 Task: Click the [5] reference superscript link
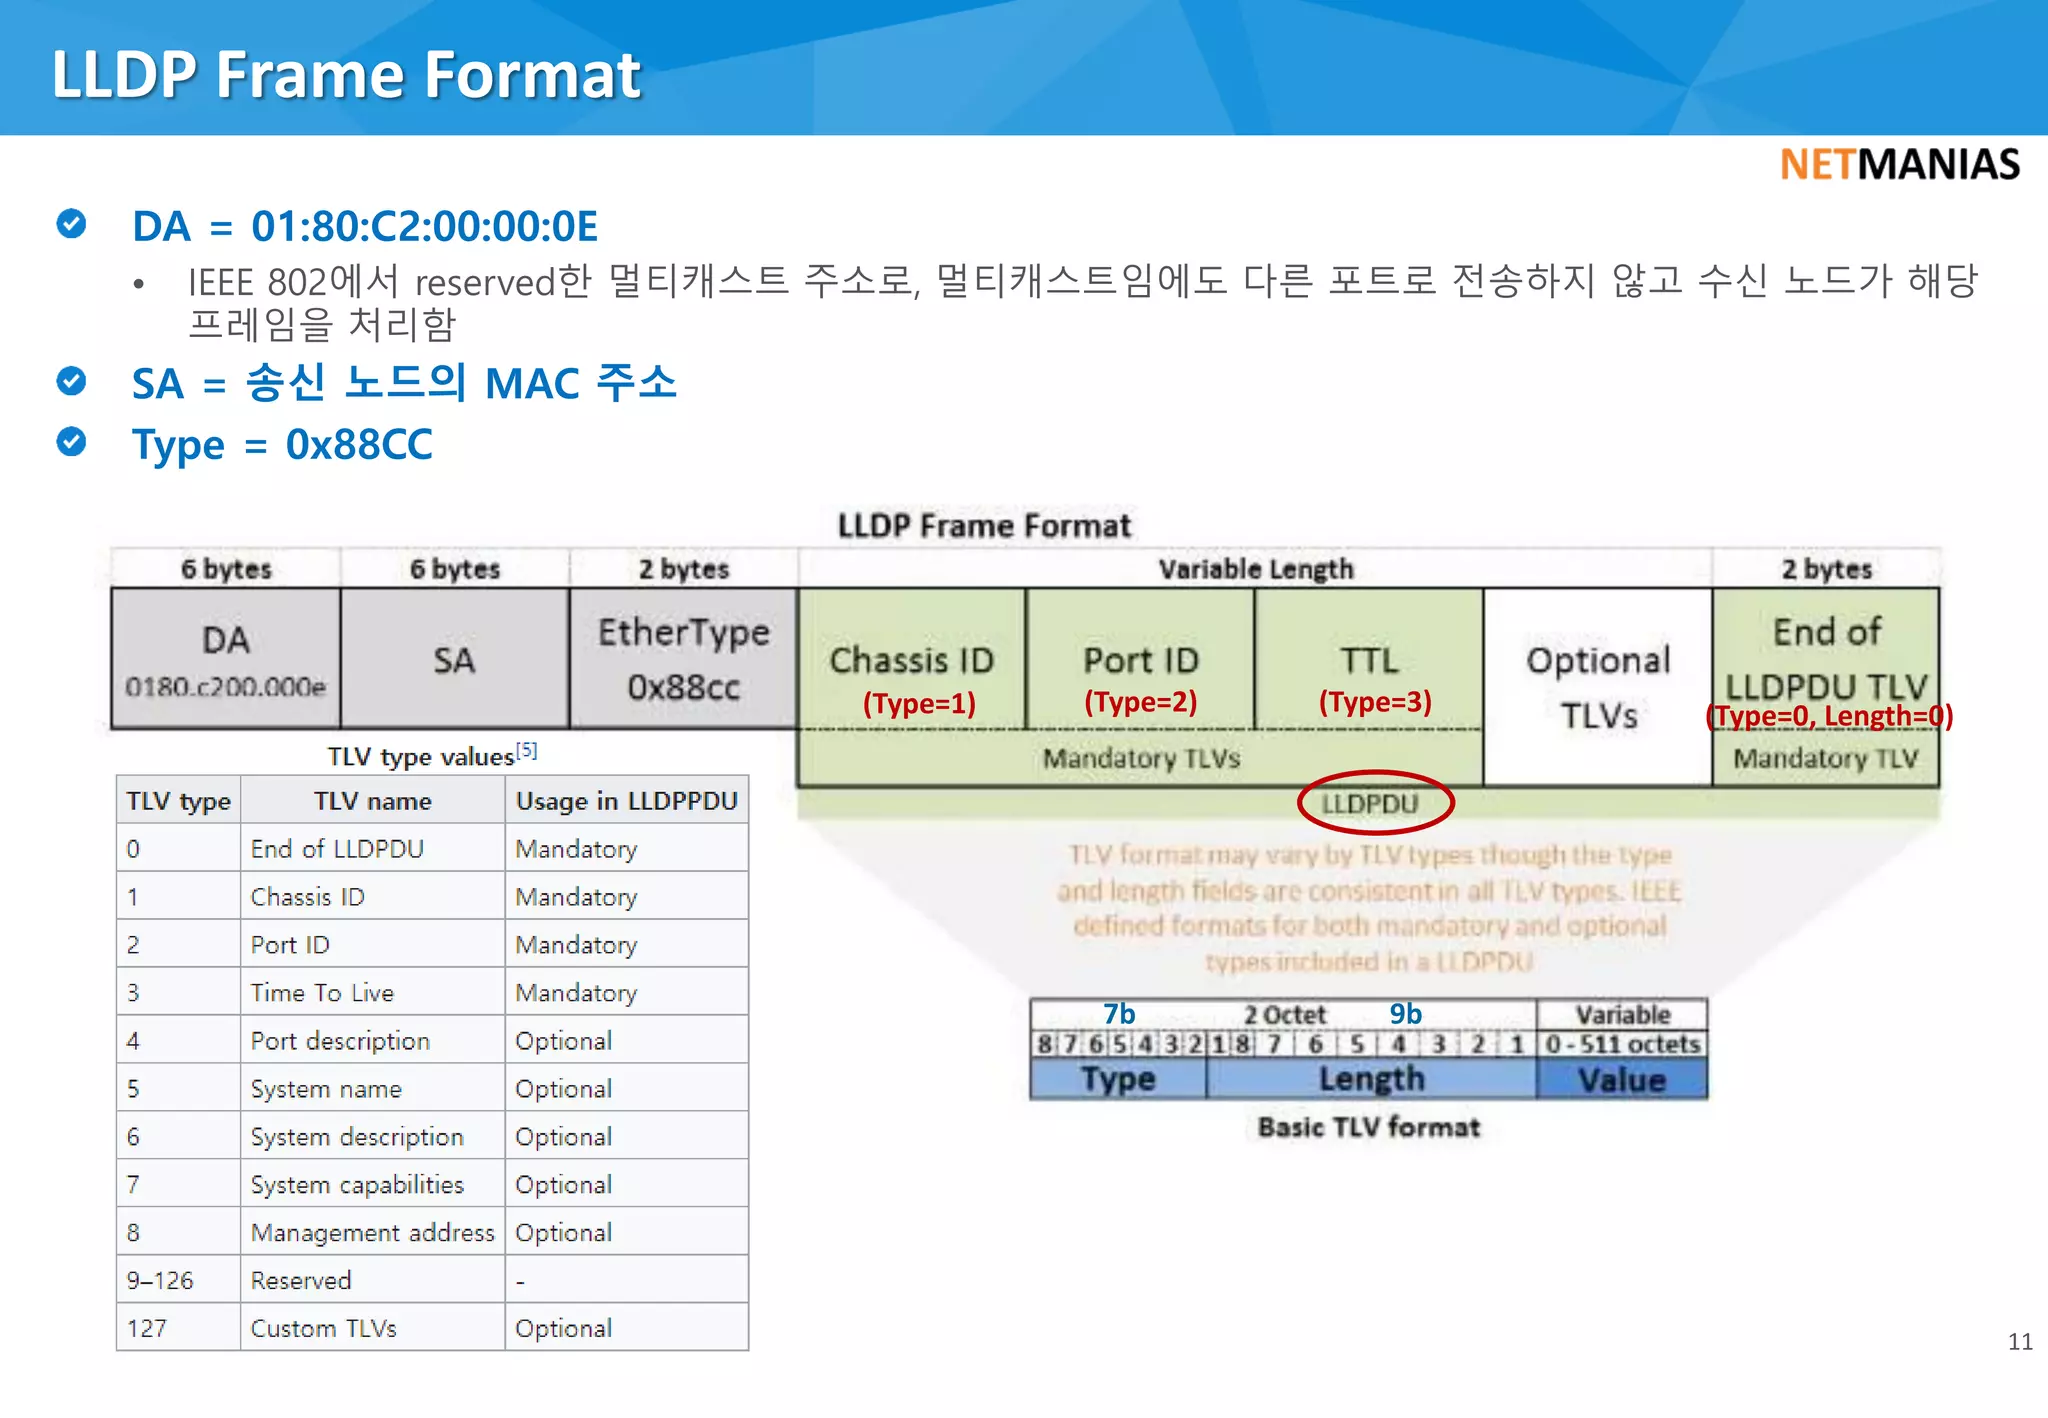tap(527, 750)
